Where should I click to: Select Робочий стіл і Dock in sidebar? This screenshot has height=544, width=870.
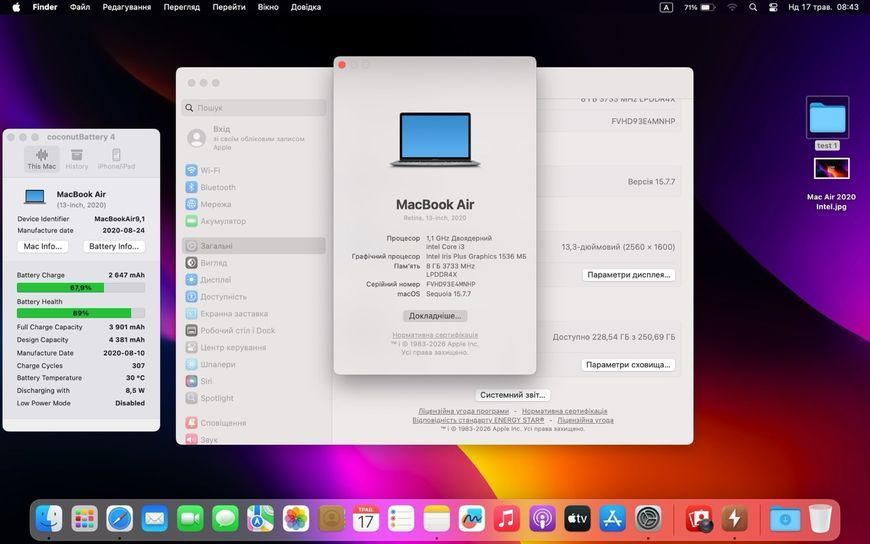pos(254,330)
